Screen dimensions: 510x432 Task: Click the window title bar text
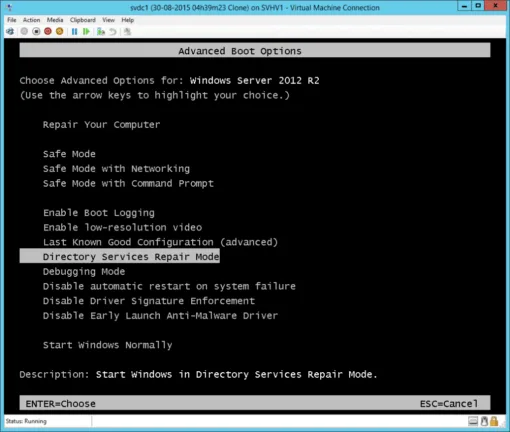tap(255, 7)
